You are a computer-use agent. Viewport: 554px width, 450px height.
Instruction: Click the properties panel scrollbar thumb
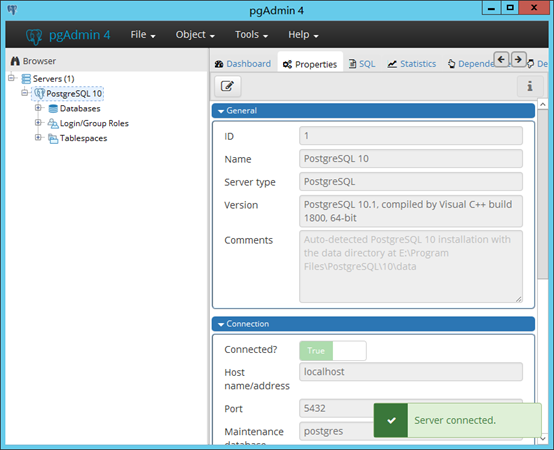click(543, 194)
